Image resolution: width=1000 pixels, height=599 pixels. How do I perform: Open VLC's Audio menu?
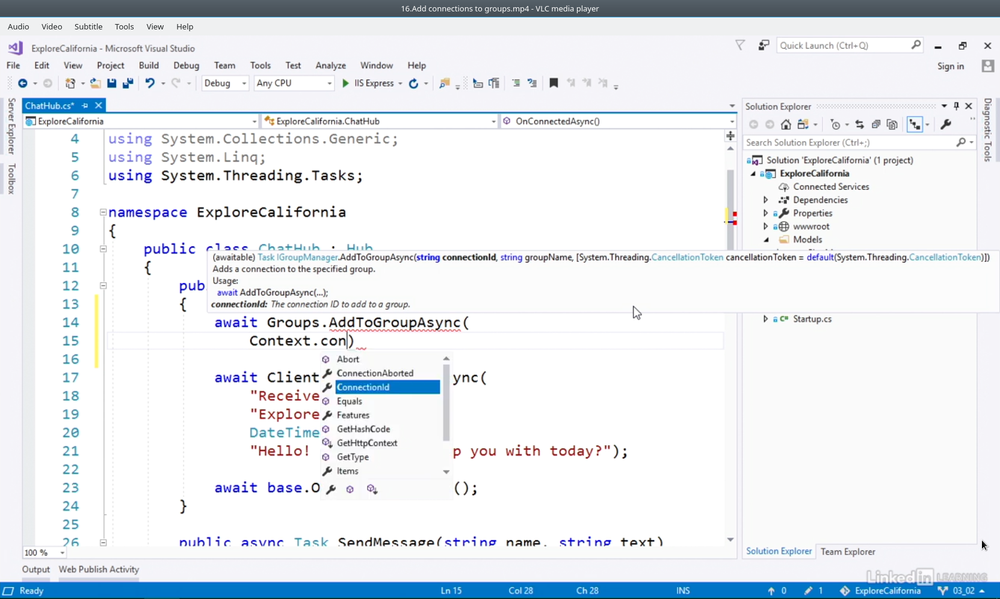(18, 27)
